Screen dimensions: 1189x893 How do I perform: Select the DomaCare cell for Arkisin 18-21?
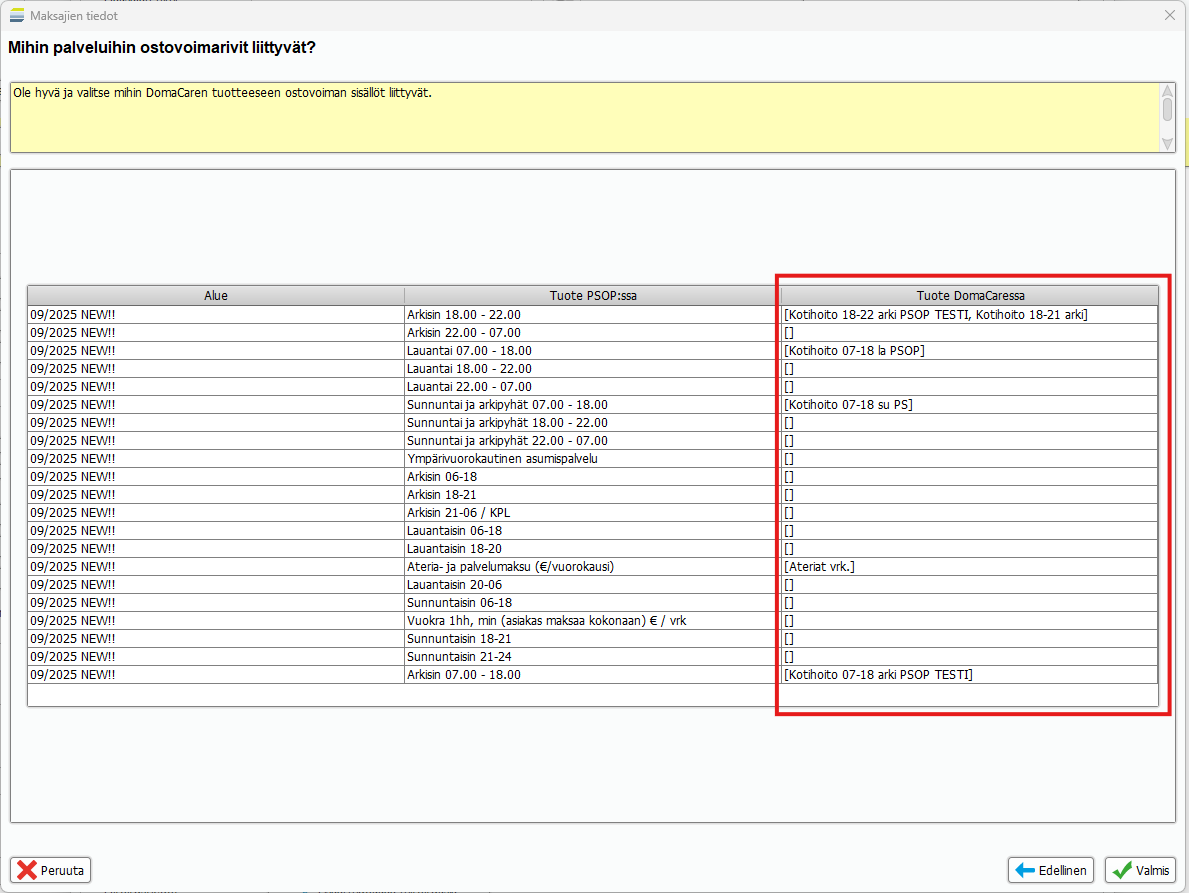click(970, 495)
